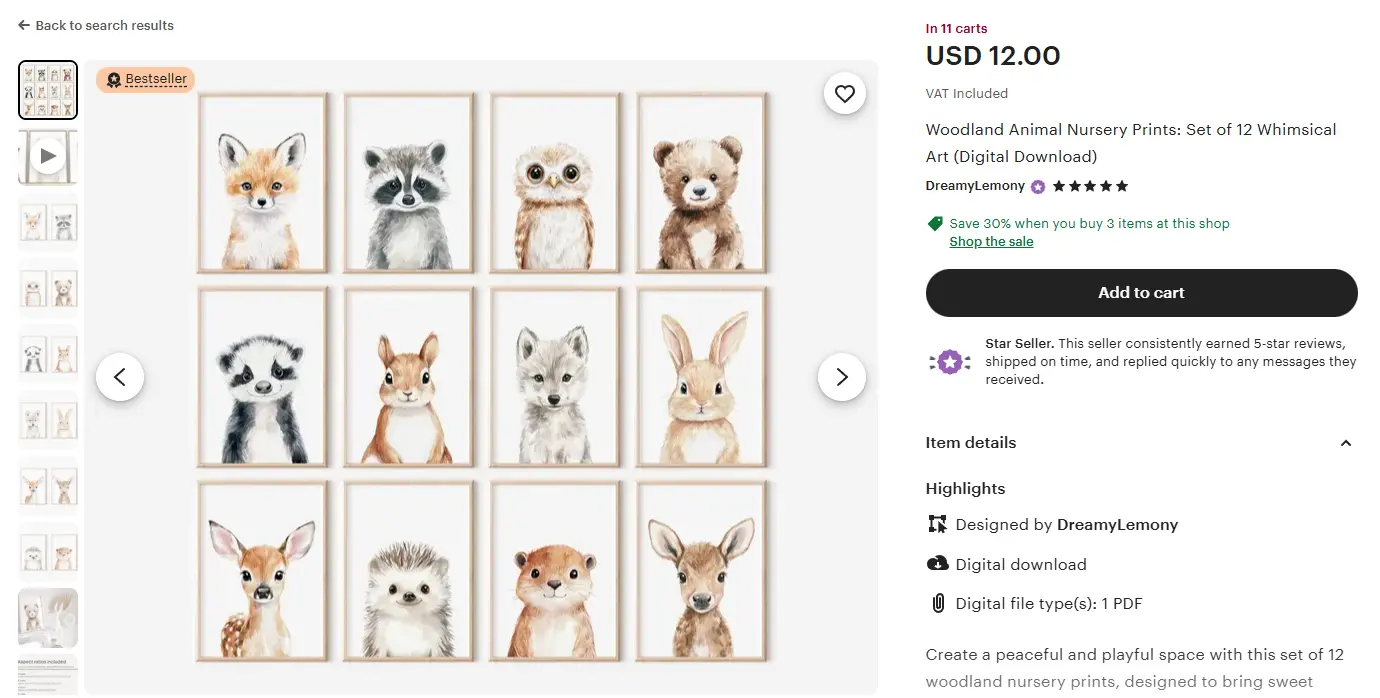Open the DreamyLemony shop page
The height and width of the screenshot is (698, 1380).
975,186
